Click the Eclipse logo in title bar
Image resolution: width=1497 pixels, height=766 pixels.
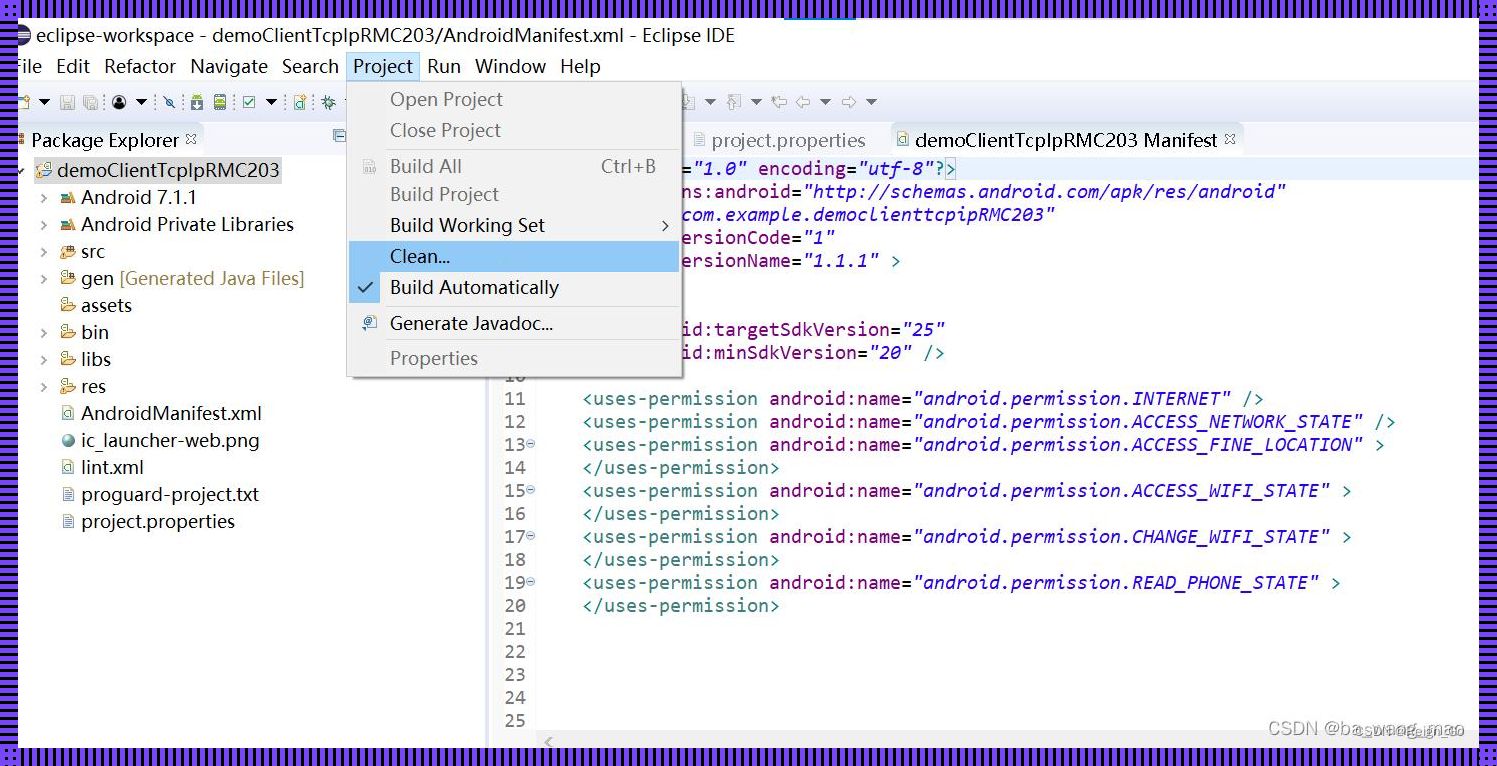tap(22, 36)
